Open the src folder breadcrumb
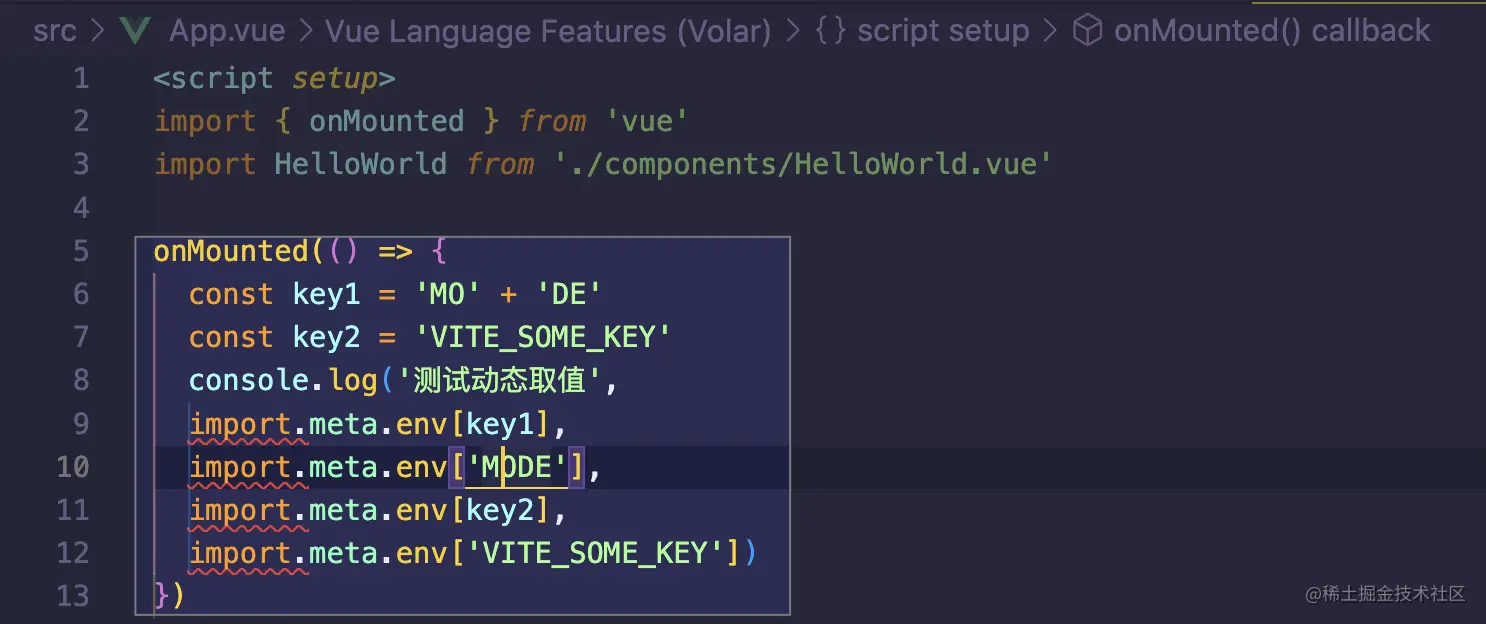Screen dimensions: 1486x624 click(x=55, y=32)
